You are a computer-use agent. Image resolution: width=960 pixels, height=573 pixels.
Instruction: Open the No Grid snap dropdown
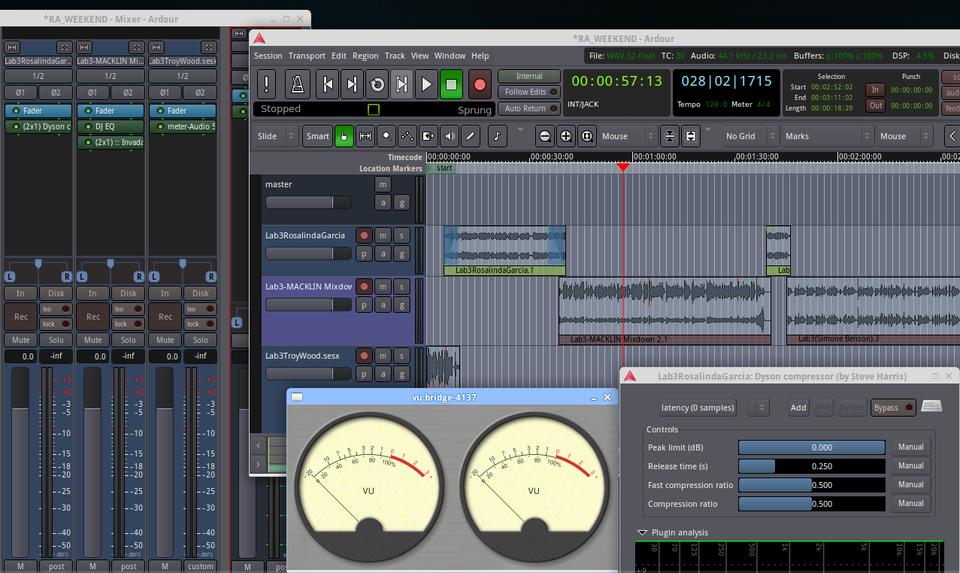tap(749, 136)
